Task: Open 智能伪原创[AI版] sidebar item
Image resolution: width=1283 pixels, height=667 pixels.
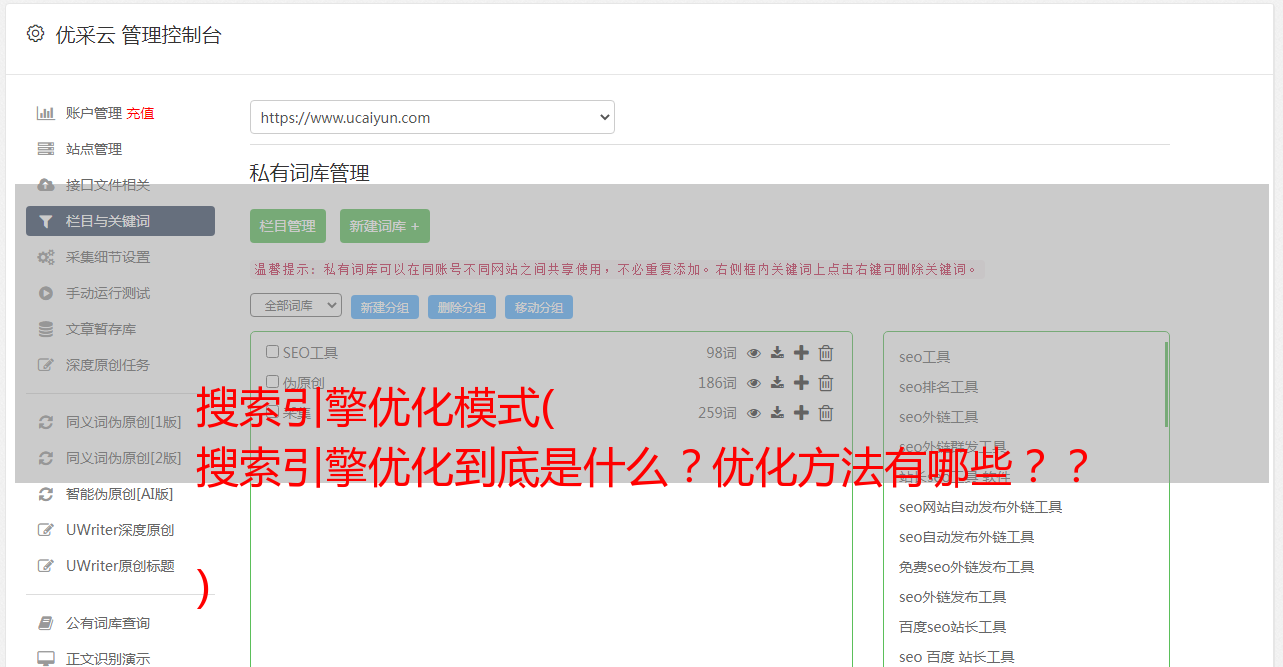Action: click(x=120, y=494)
